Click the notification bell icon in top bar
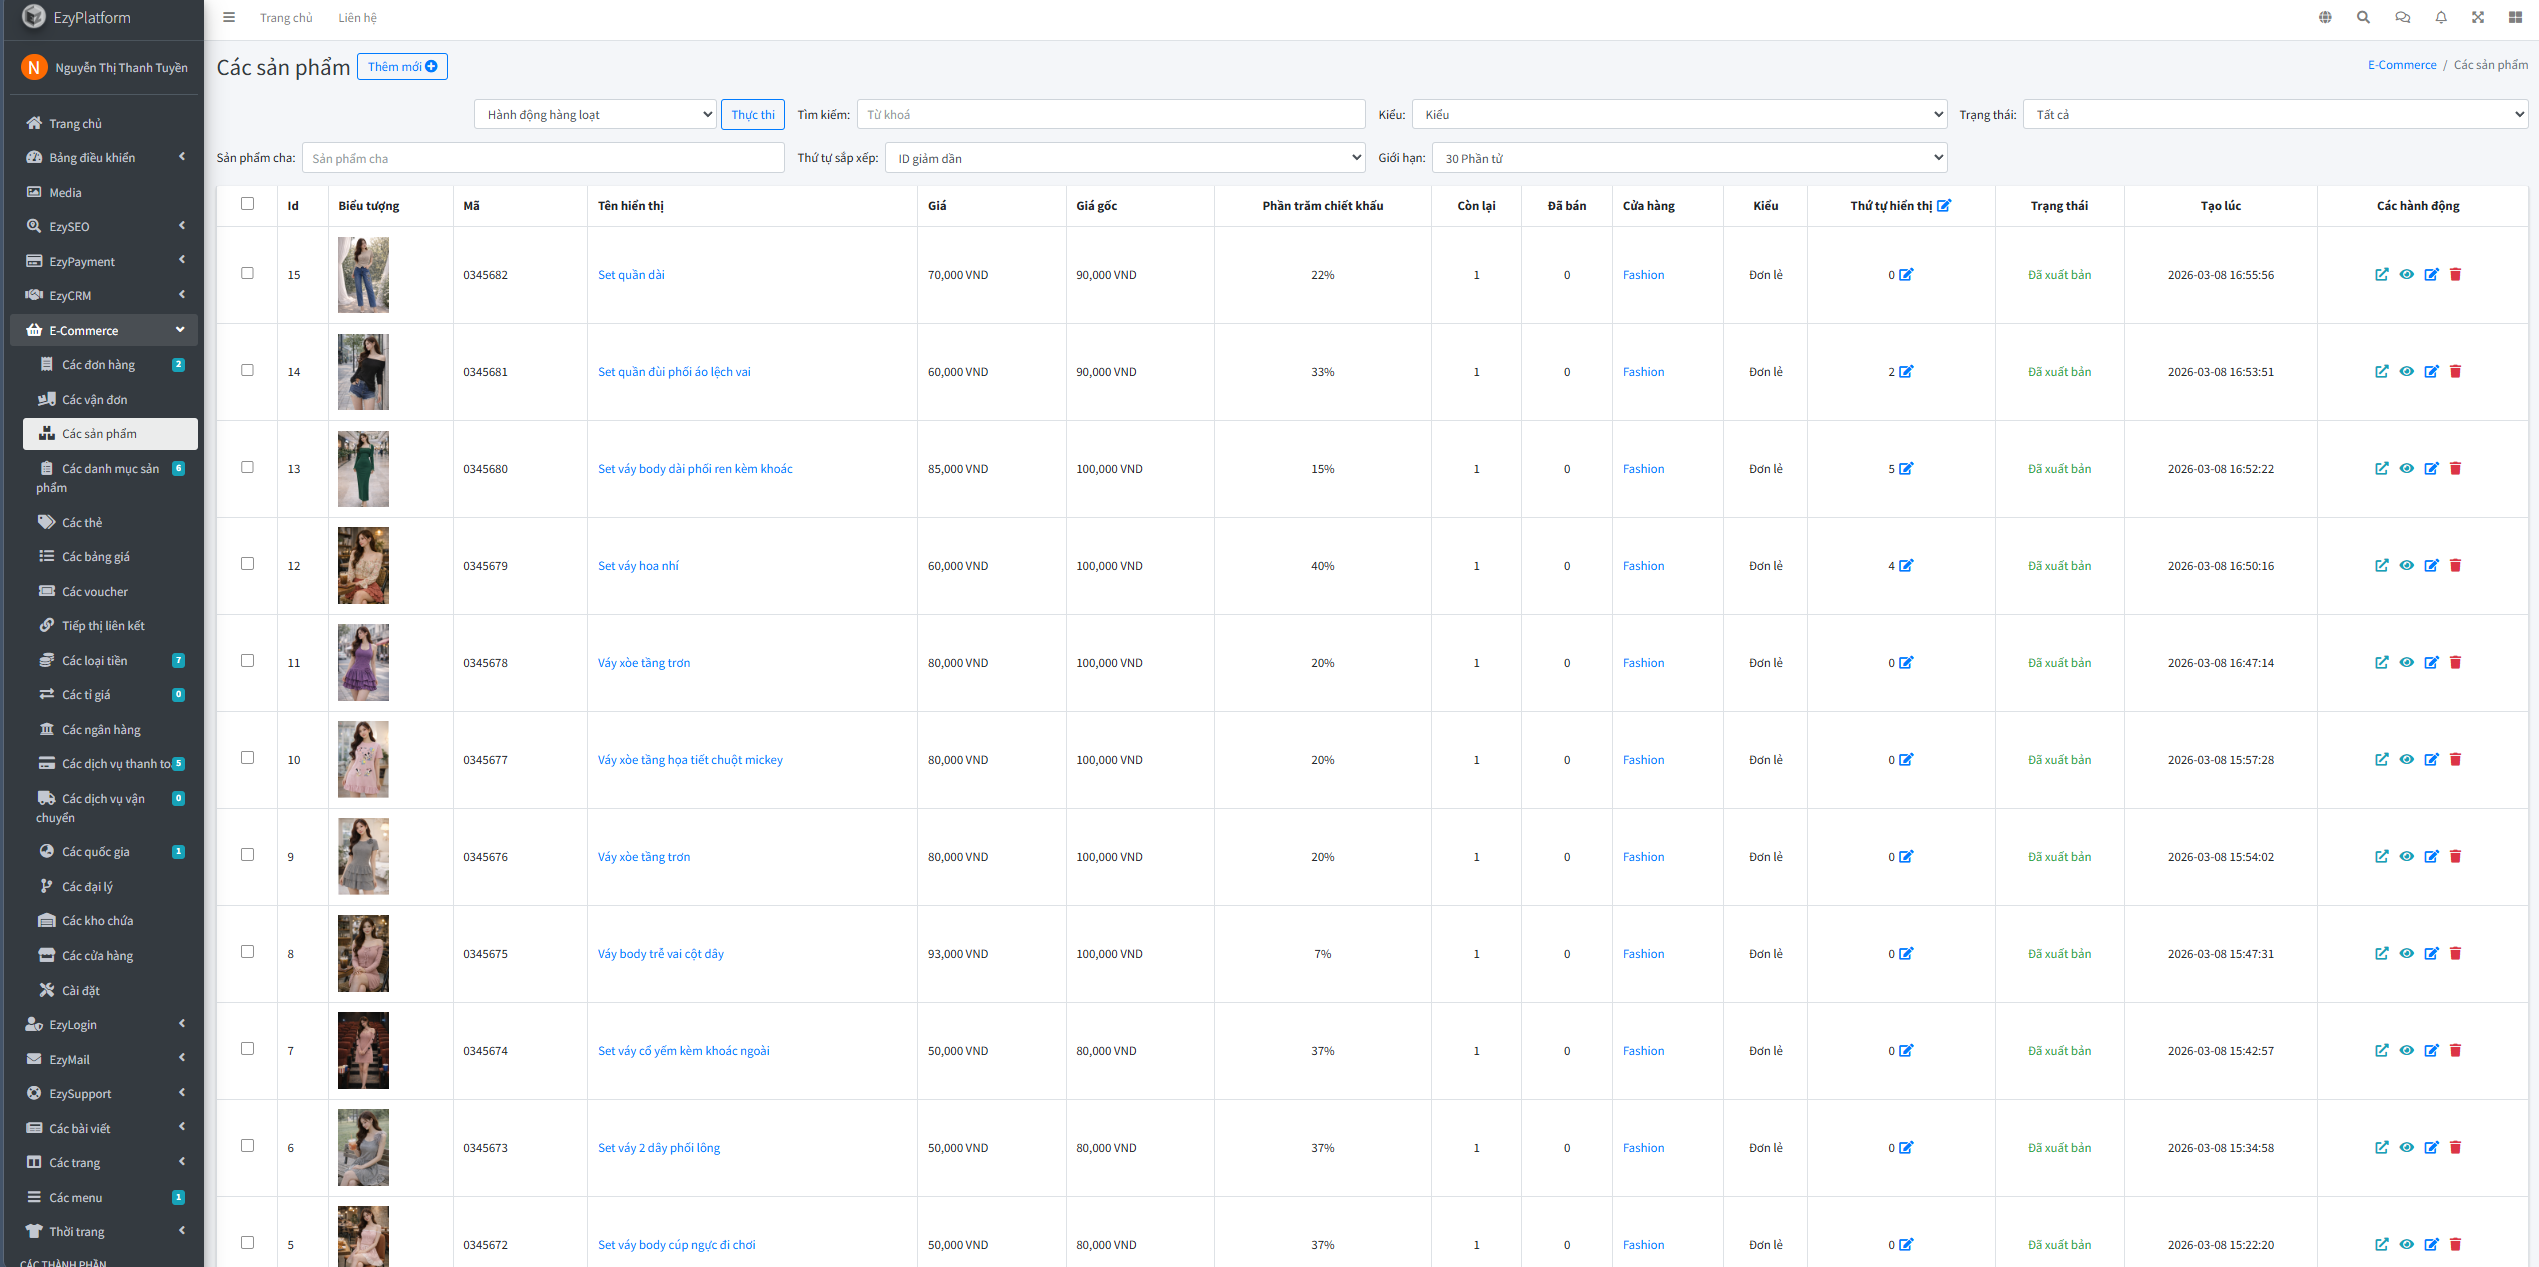2539x1267 pixels. (2441, 17)
